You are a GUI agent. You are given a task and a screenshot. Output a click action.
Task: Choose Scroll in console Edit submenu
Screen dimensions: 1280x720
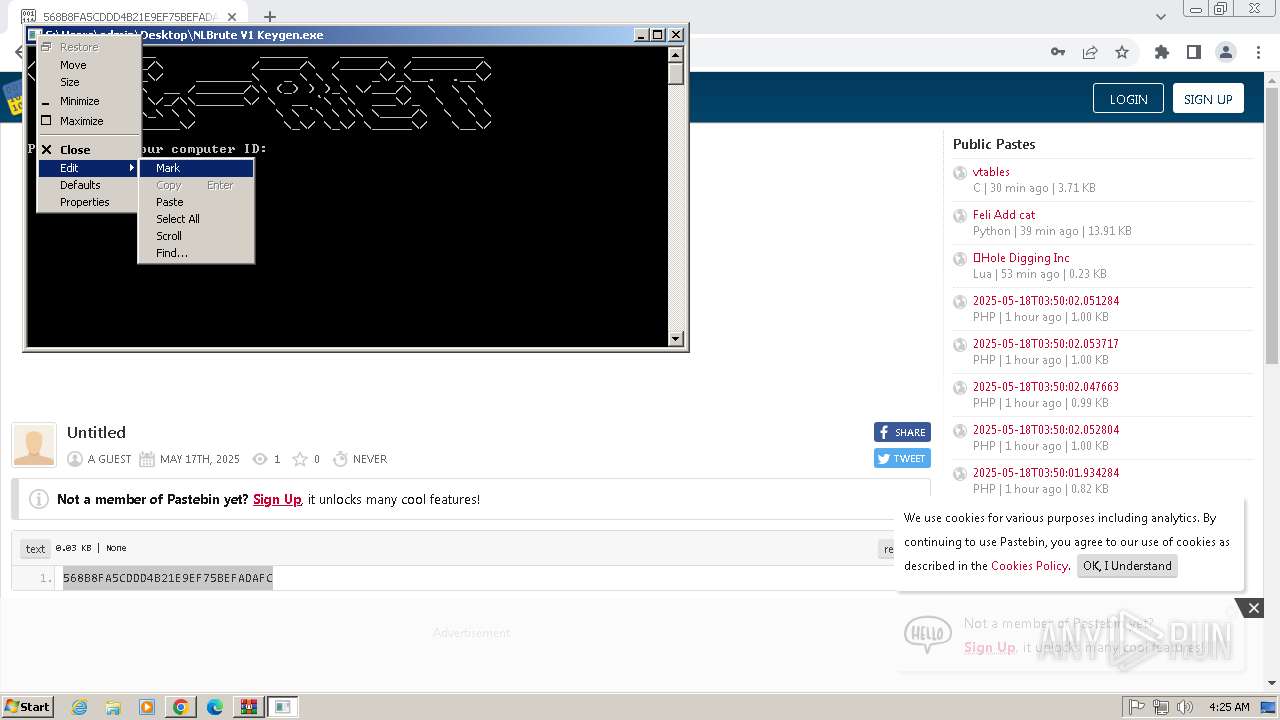[x=196, y=236]
